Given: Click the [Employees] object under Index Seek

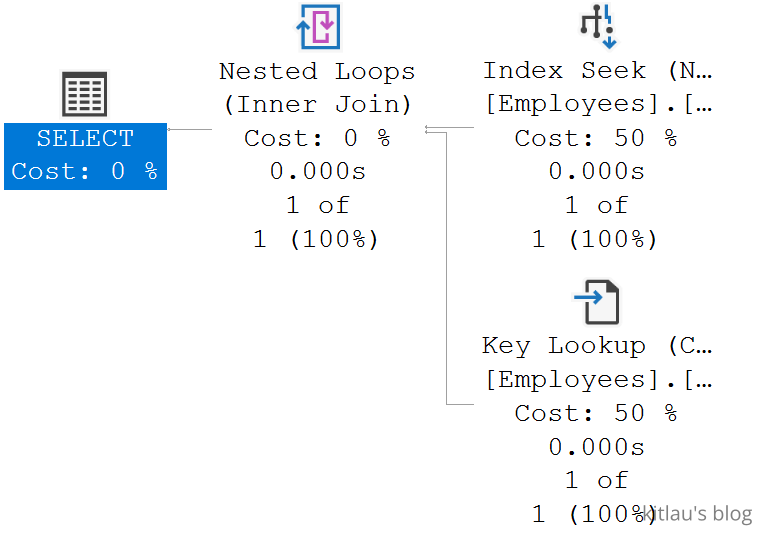Looking at the screenshot, I should pyautogui.click(x=597, y=104).
